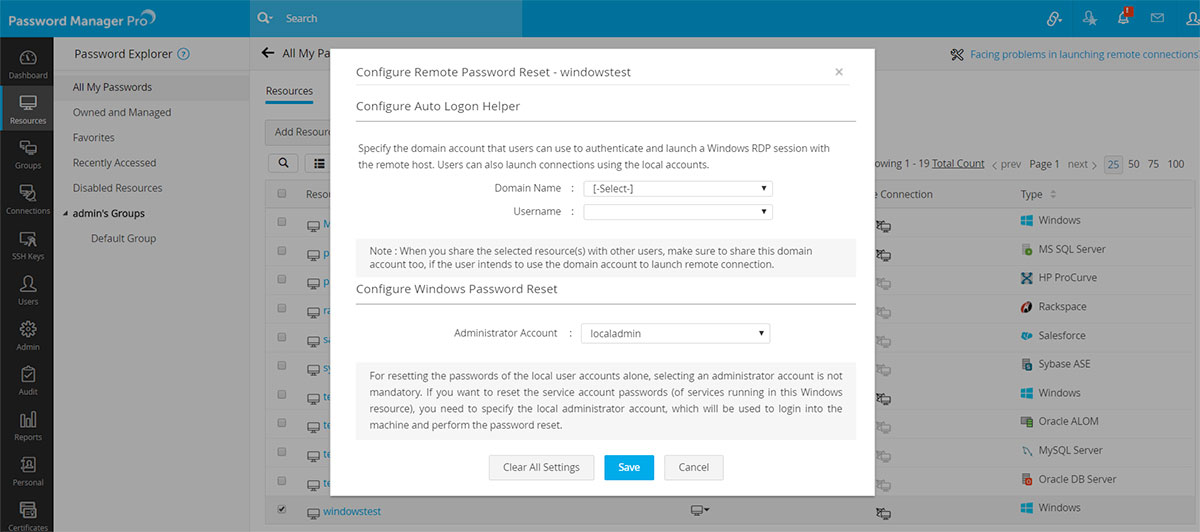Open the Audit sidebar icon
This screenshot has height=532, width=1200.
click(27, 382)
